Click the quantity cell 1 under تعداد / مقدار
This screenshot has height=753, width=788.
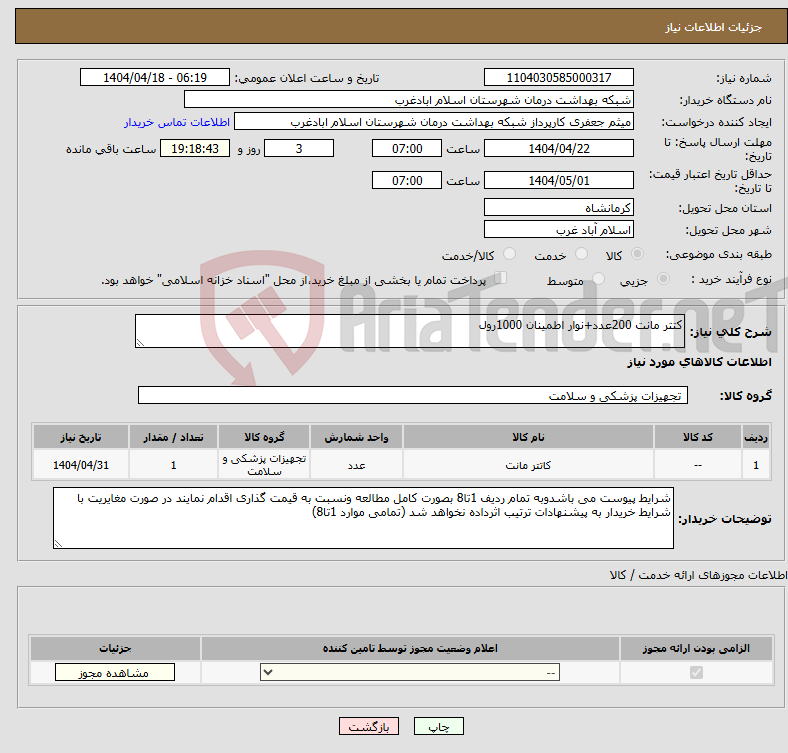pyautogui.click(x=173, y=465)
